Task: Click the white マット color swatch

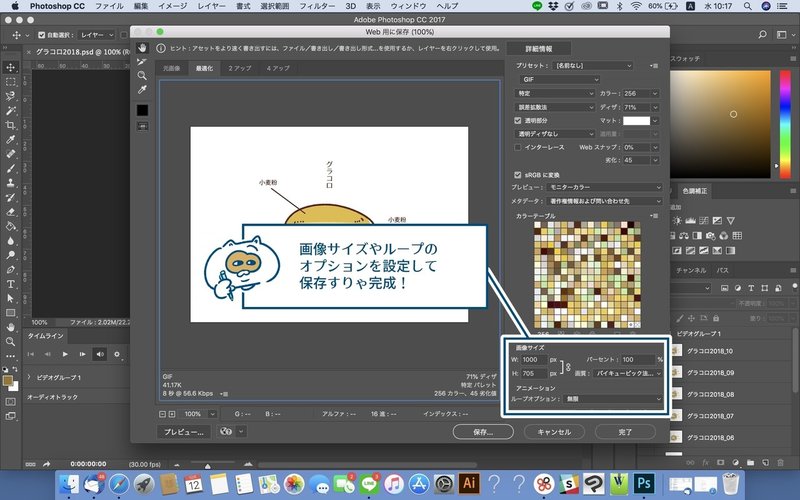Action: pyautogui.click(x=636, y=121)
